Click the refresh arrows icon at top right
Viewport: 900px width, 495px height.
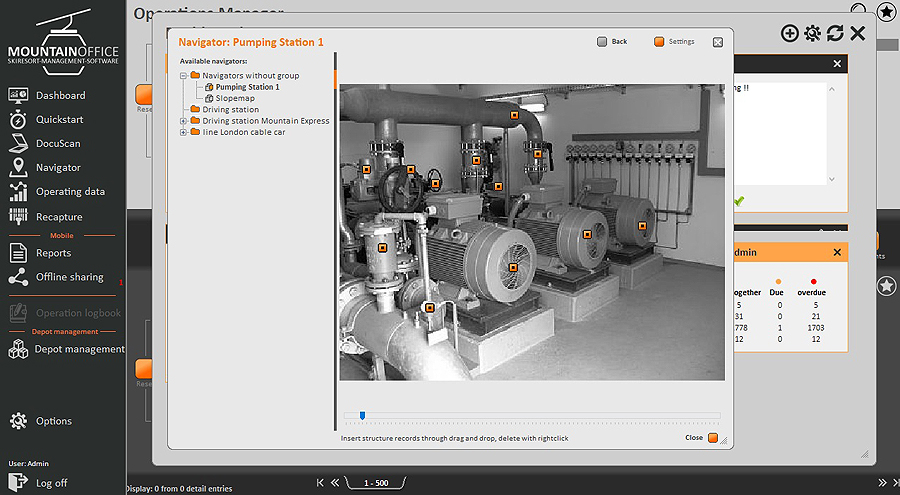pyautogui.click(x=835, y=34)
